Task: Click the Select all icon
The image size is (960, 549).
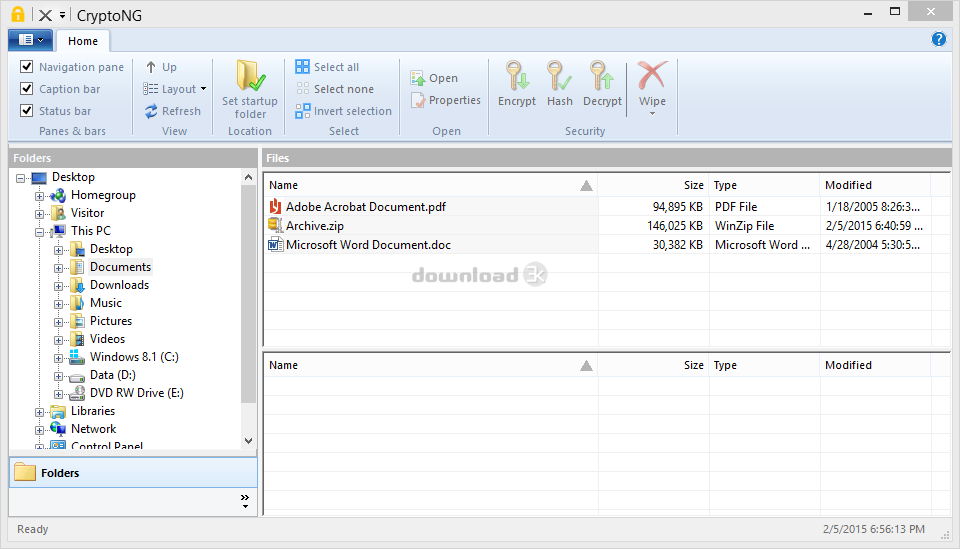Action: pyautogui.click(x=302, y=67)
